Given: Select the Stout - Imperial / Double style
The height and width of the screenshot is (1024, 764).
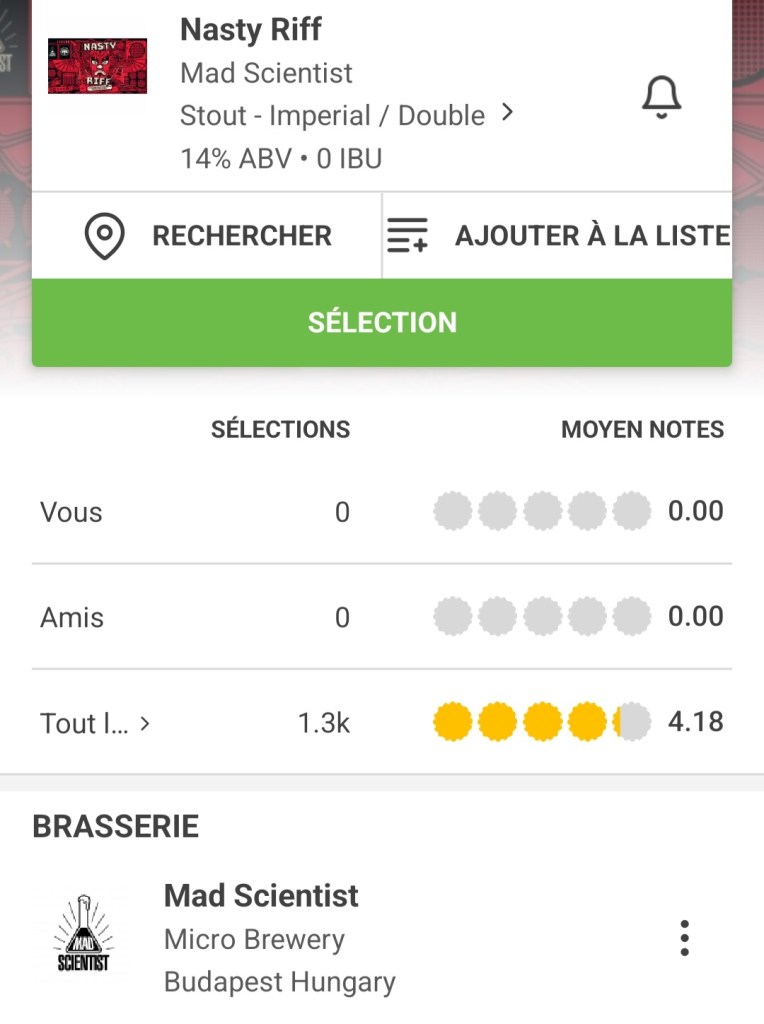Looking at the screenshot, I should coord(332,115).
